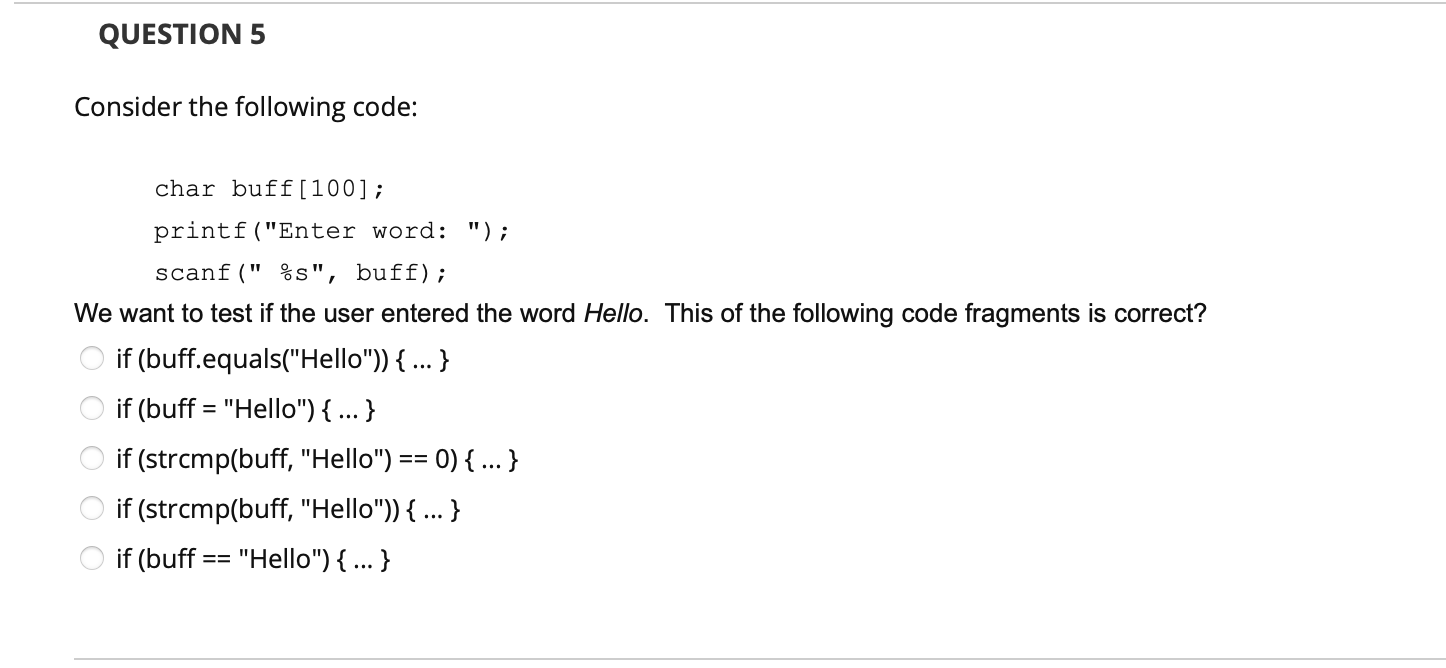Click the horizontal divider below the answers
This screenshot has height=668, width=1446.
(723, 659)
